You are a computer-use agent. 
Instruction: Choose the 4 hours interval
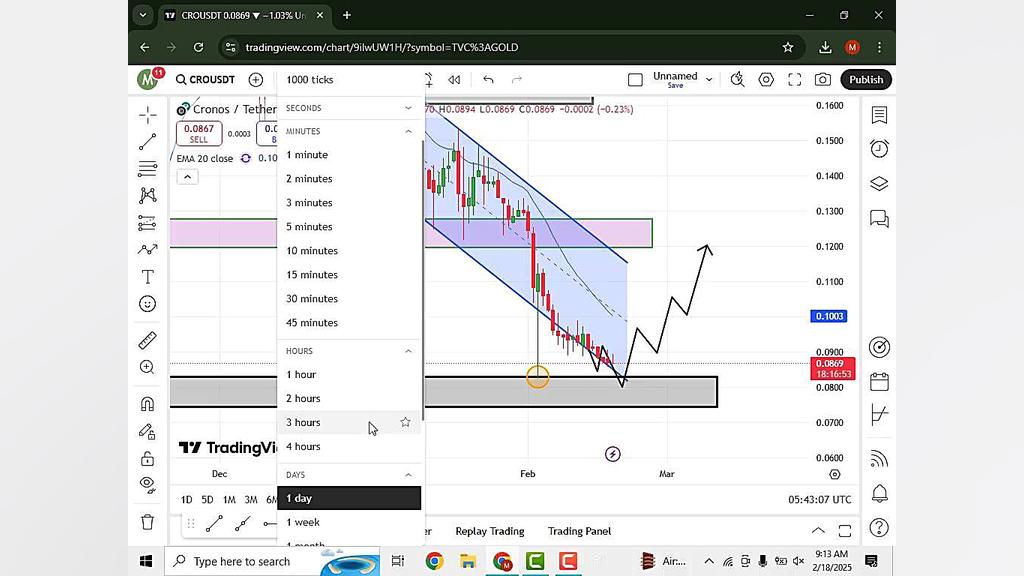click(x=349, y=446)
